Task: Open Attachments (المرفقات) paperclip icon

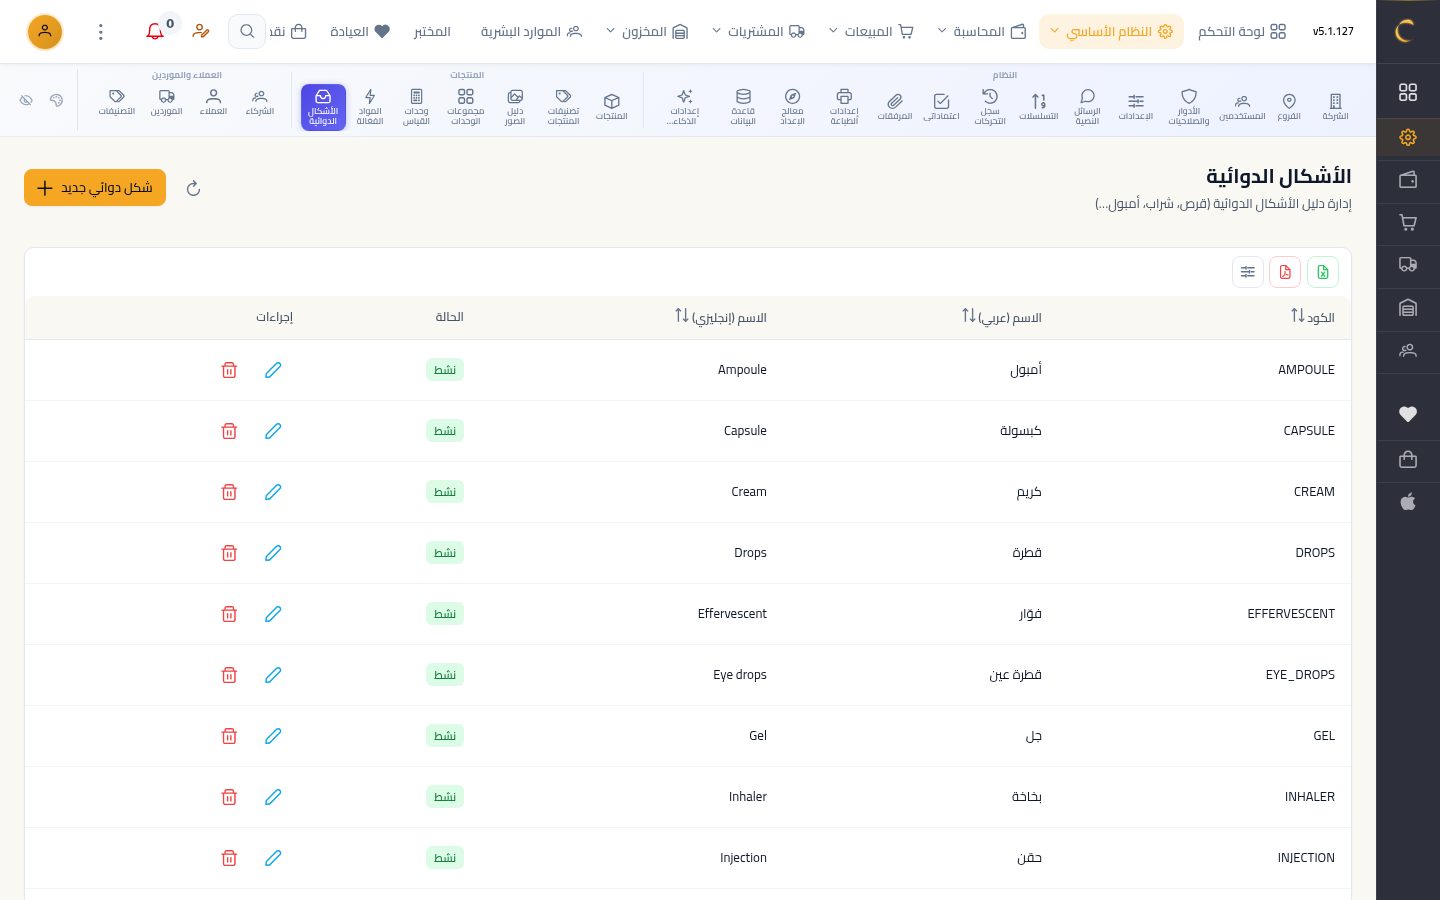Action: pos(895,107)
